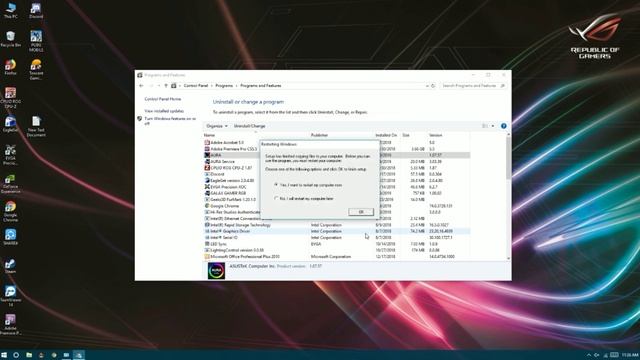Click OK in the Restarting Windows dialog
Screen dimensions: 640x360
(361, 212)
